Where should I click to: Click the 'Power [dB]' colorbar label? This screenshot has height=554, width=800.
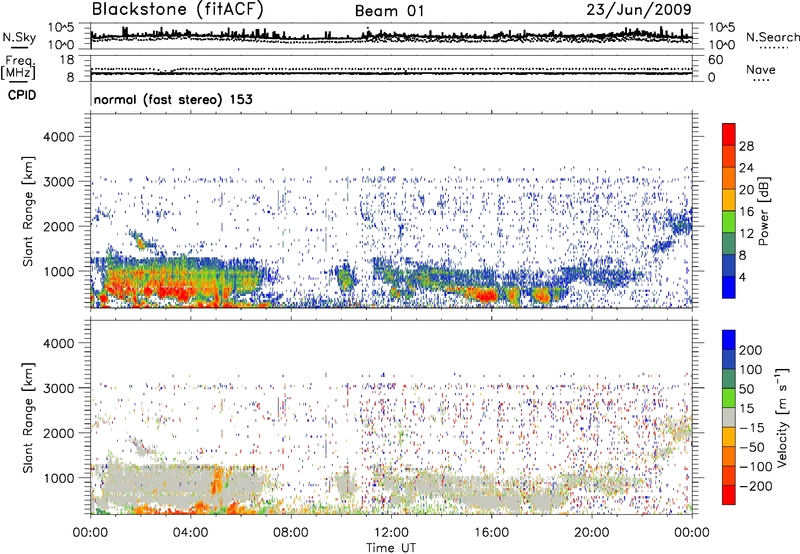click(x=763, y=211)
